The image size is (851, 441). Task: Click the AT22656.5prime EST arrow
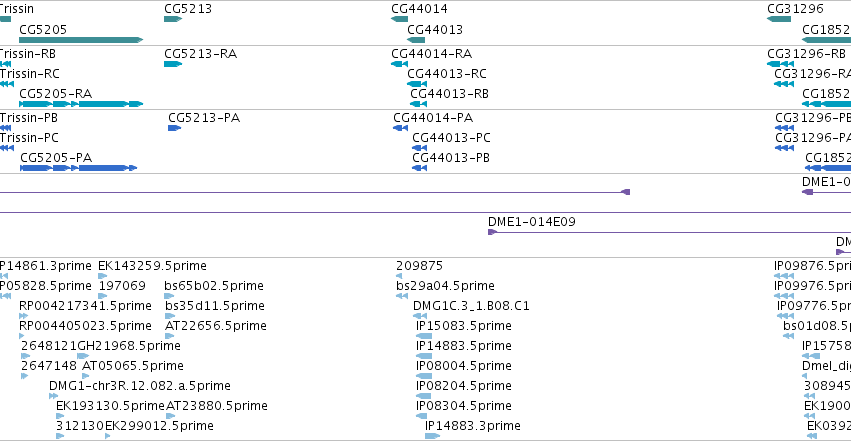pyautogui.click(x=169, y=336)
